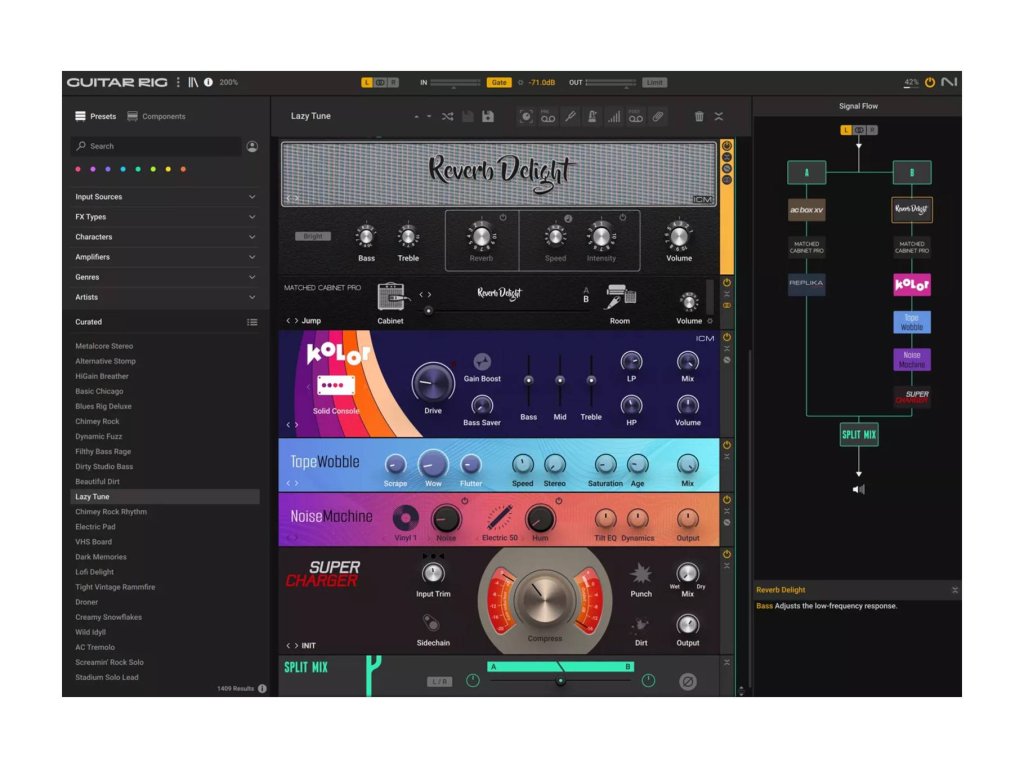
Task: Collapse the Supercharger module
Action: (x=727, y=566)
